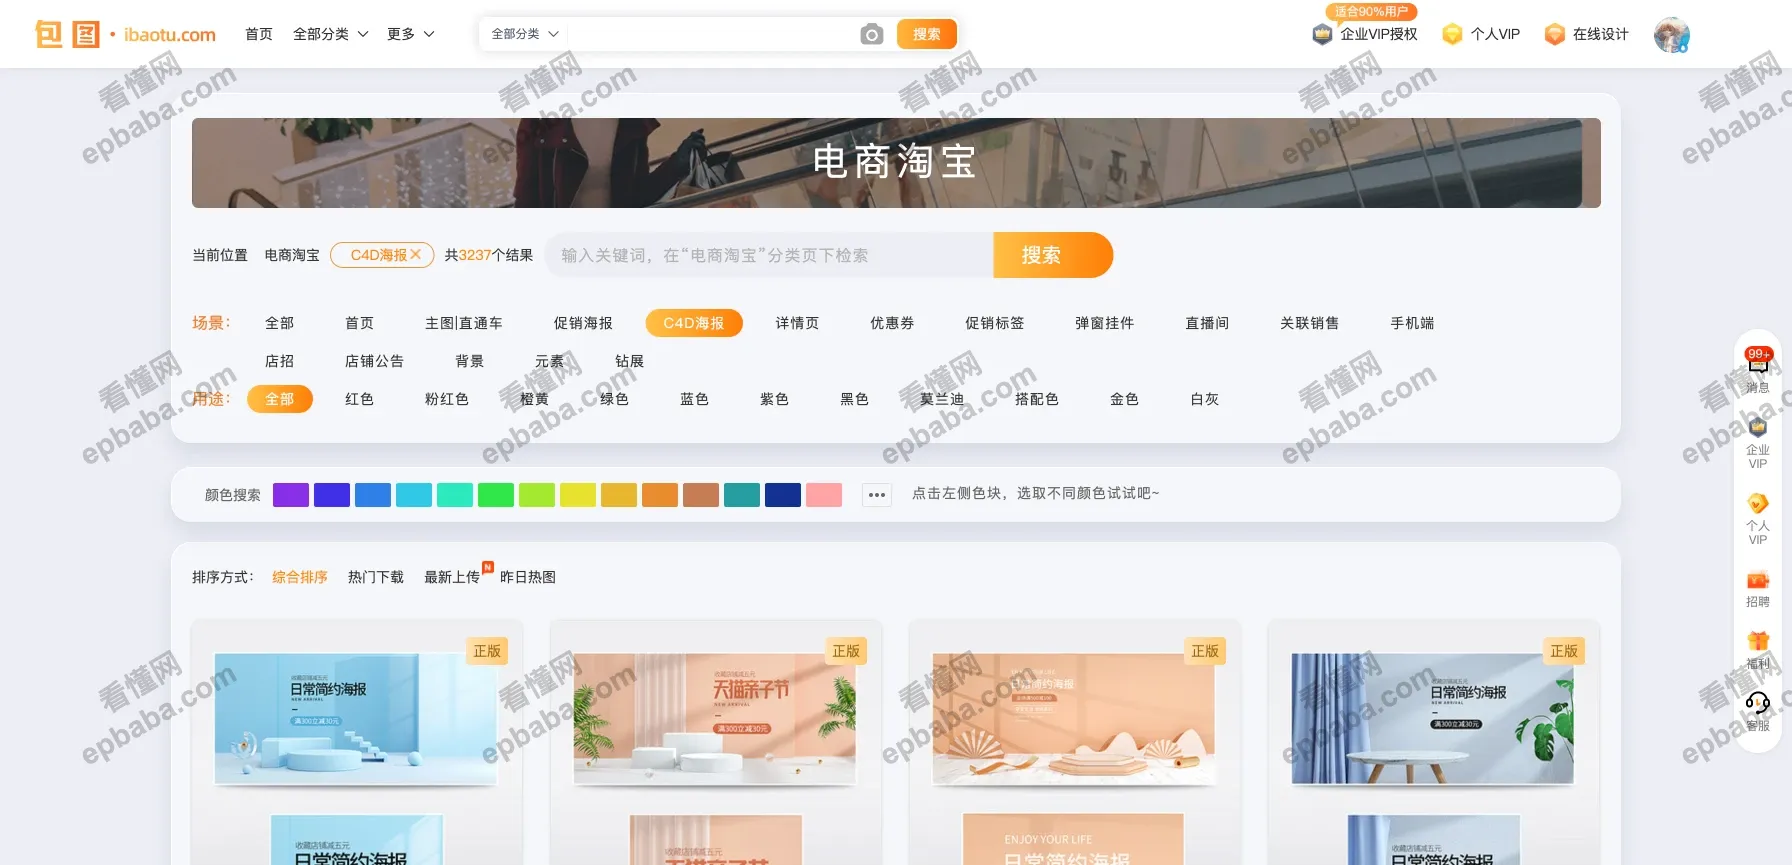1792x865 pixels.
Task: Filter by 金色
Action: point(1124,399)
